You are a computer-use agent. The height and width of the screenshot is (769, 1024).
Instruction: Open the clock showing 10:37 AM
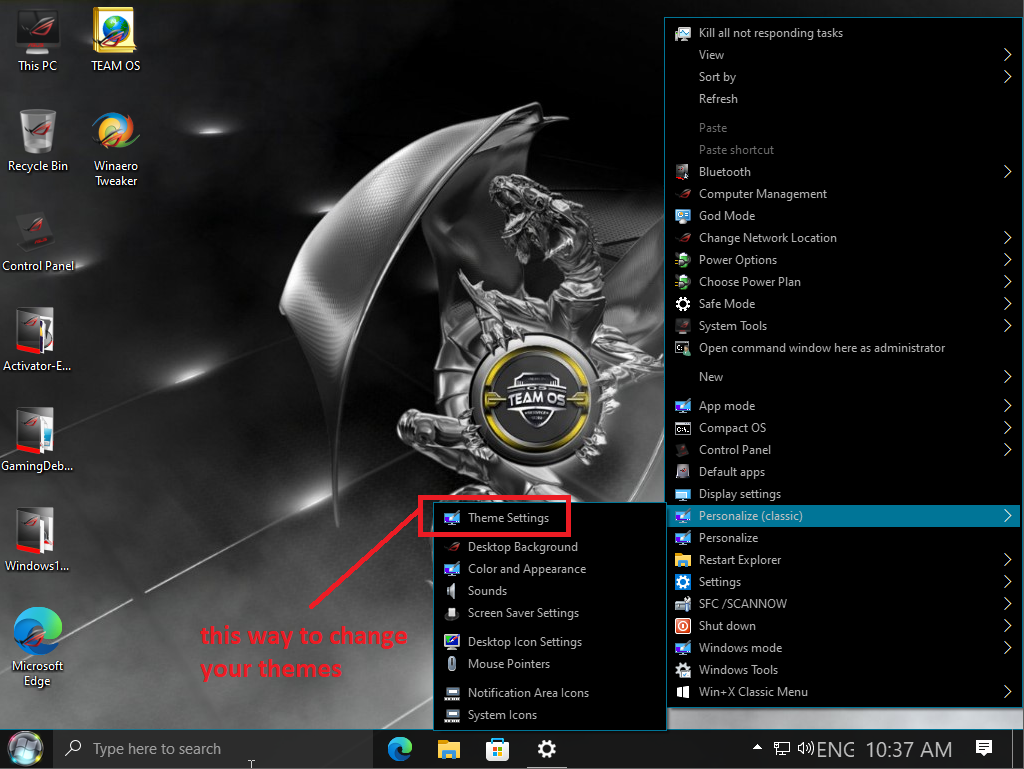click(908, 749)
